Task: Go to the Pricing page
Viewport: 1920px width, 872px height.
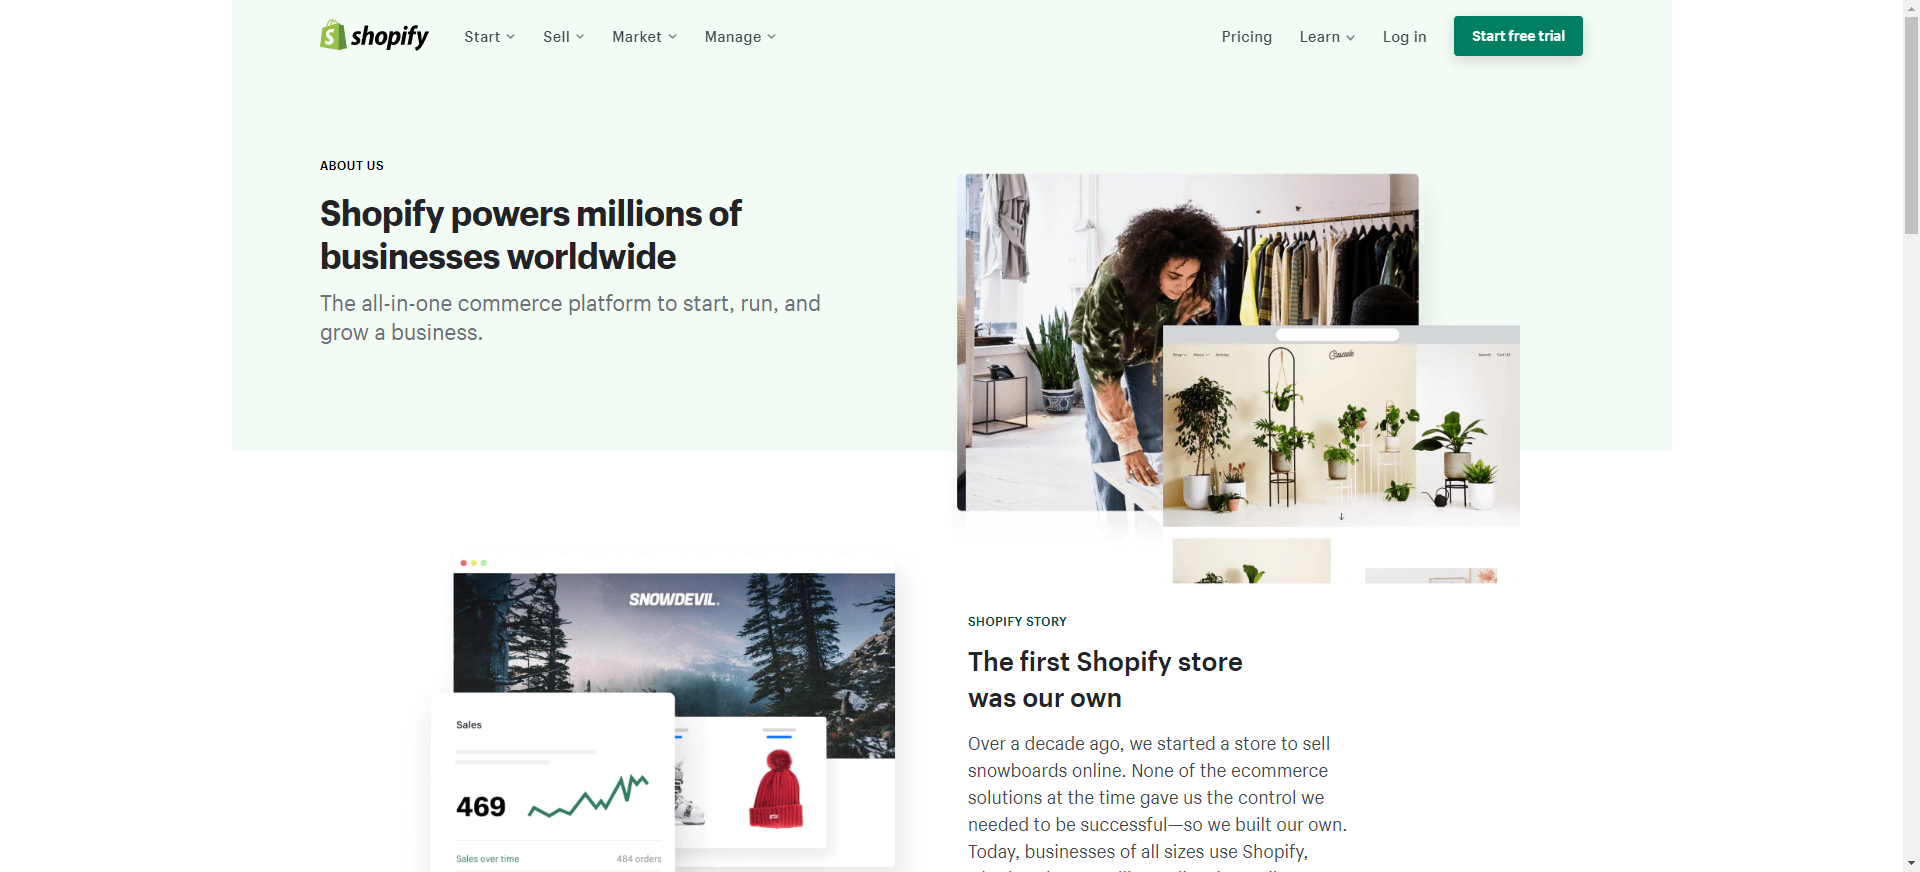Action: pos(1246,37)
